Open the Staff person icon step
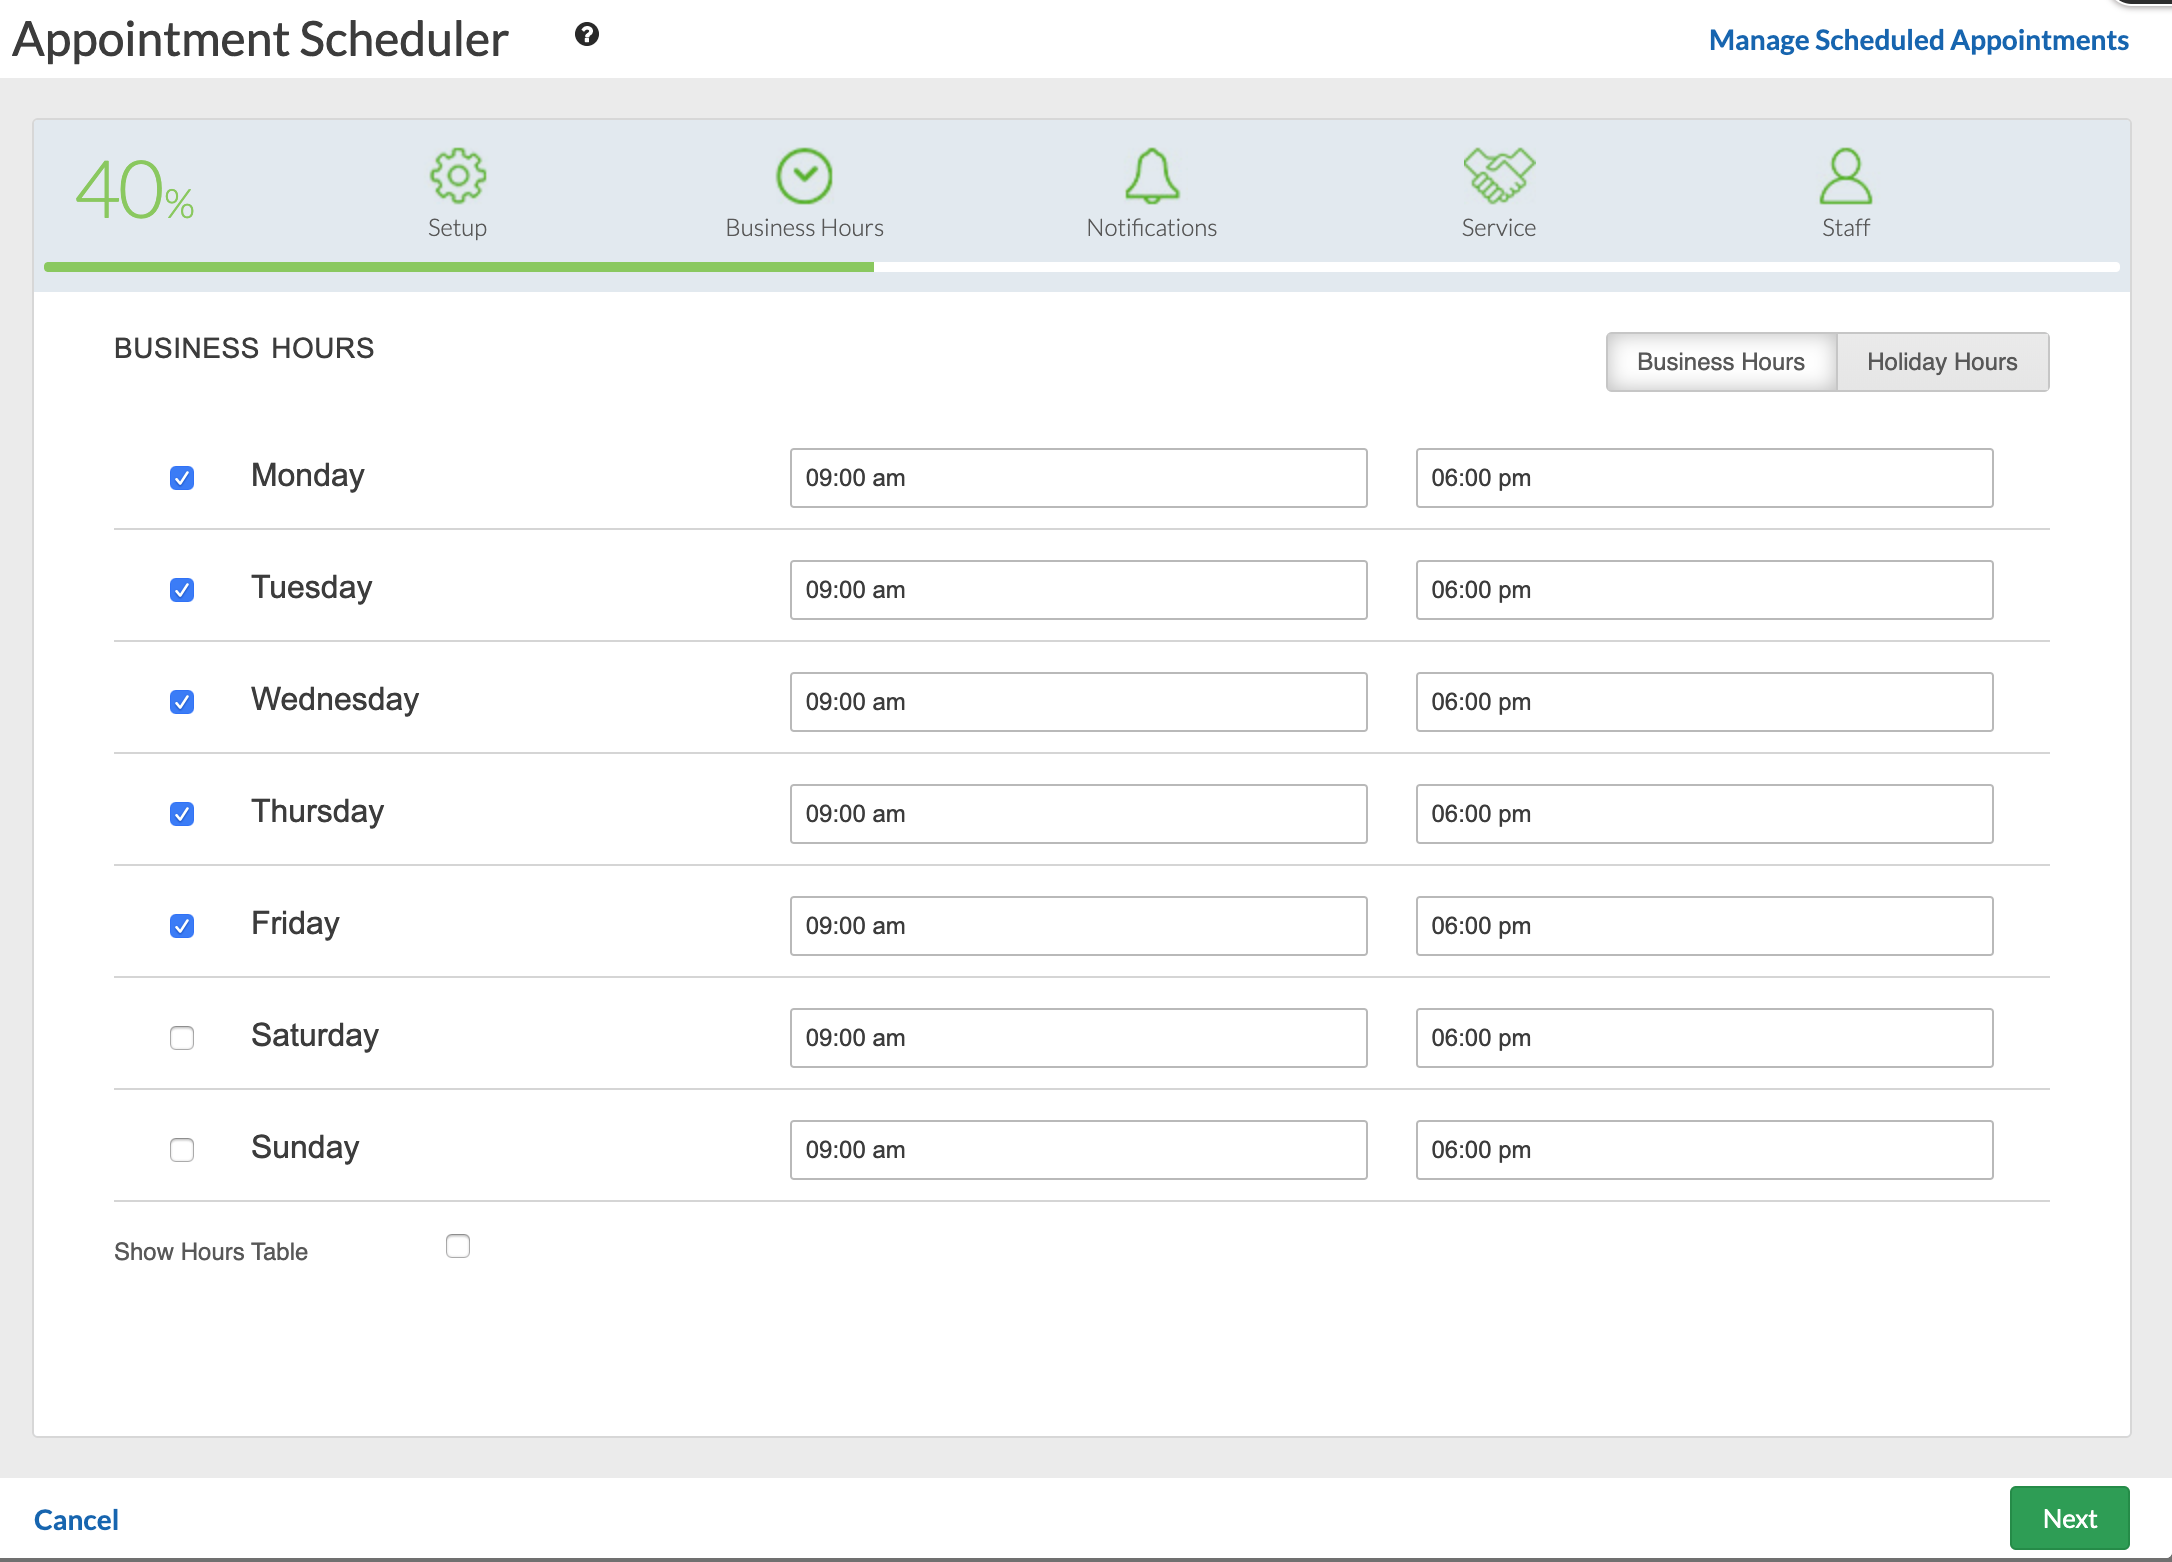Viewport: 2172px width, 1562px height. point(1845,177)
